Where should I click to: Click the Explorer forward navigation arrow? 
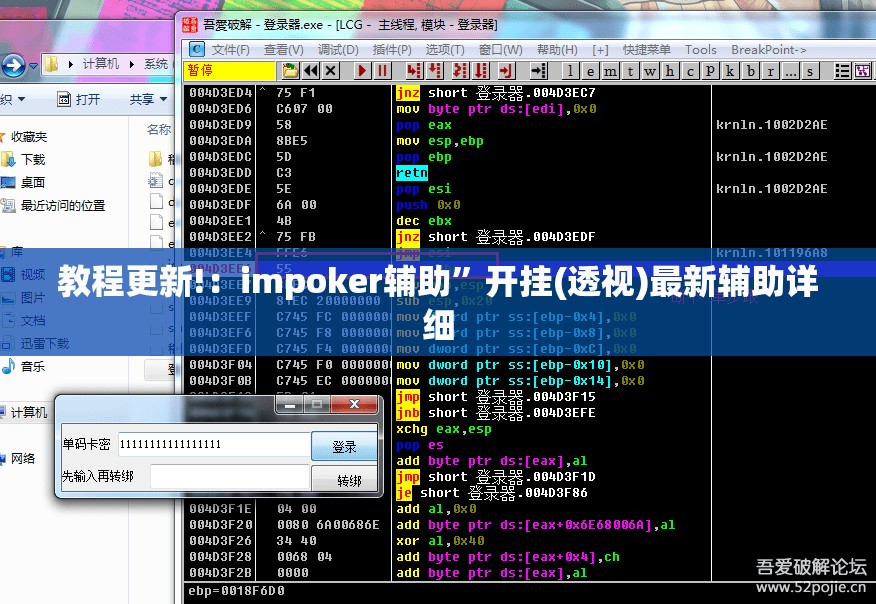[x=13, y=66]
